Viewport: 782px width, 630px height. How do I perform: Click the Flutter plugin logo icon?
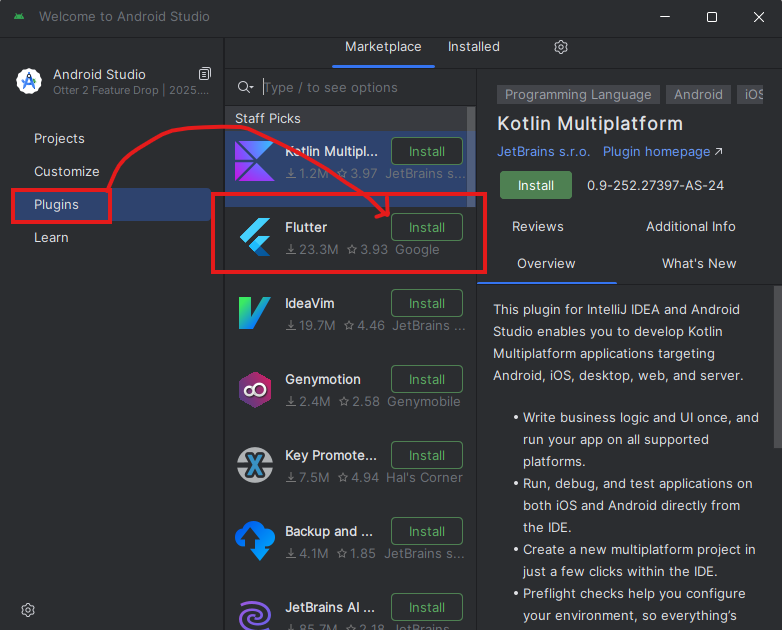coord(254,237)
